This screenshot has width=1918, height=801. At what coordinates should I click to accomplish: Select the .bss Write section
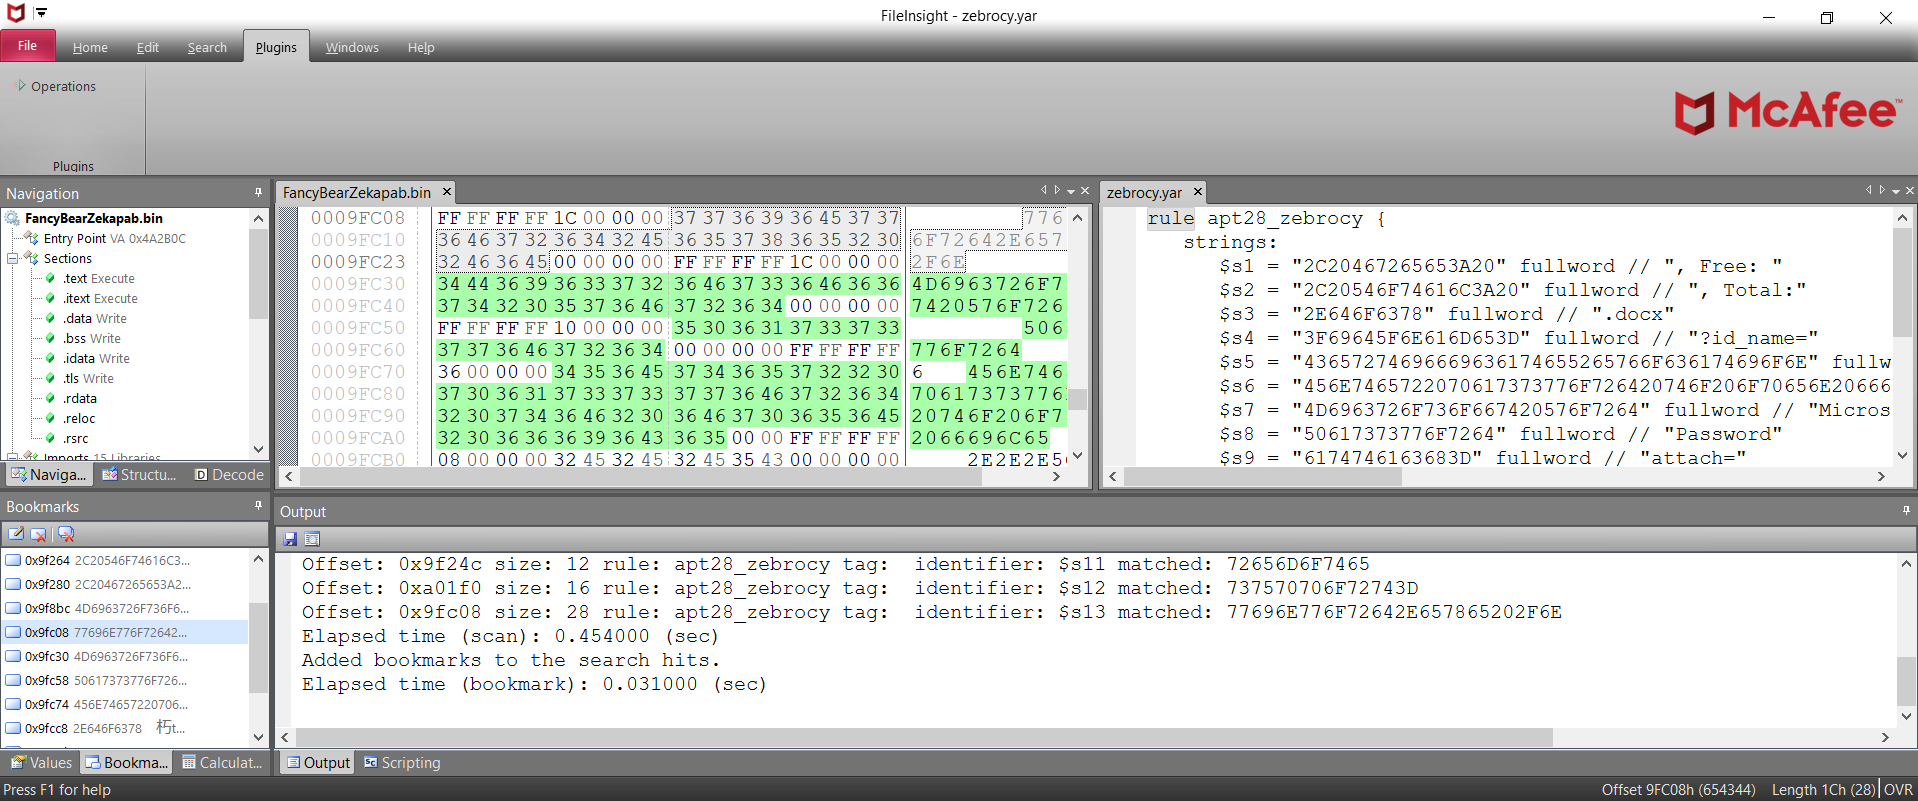coord(92,338)
